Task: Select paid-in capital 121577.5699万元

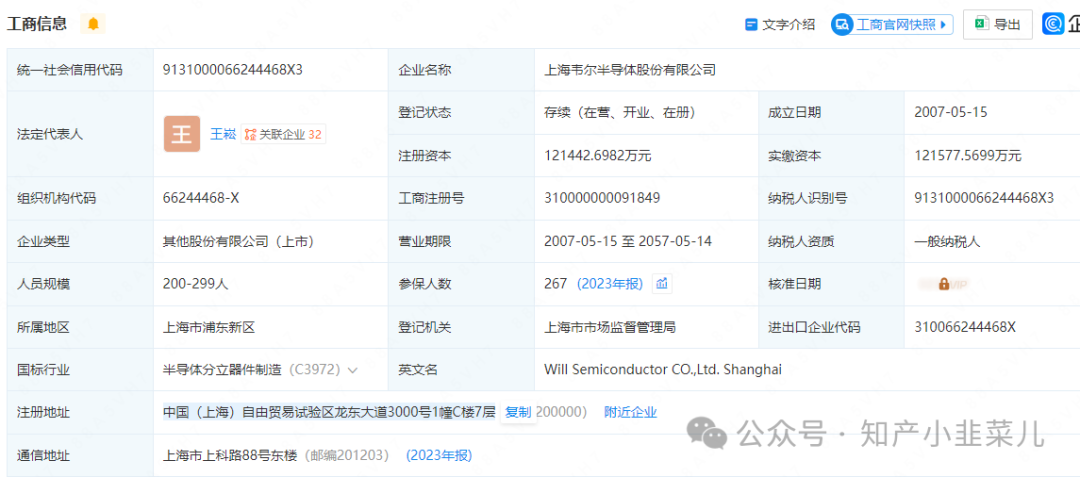Action: [x=968, y=156]
